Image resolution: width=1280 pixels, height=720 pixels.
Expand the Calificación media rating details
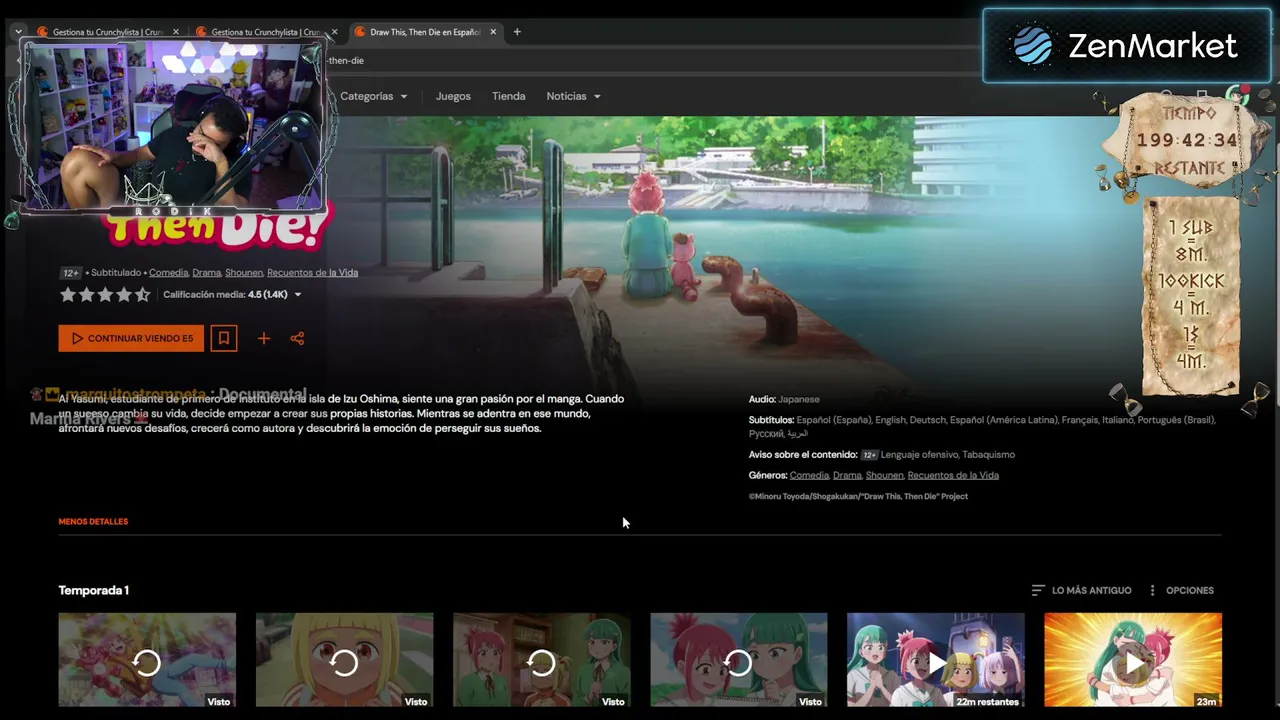tap(232, 295)
